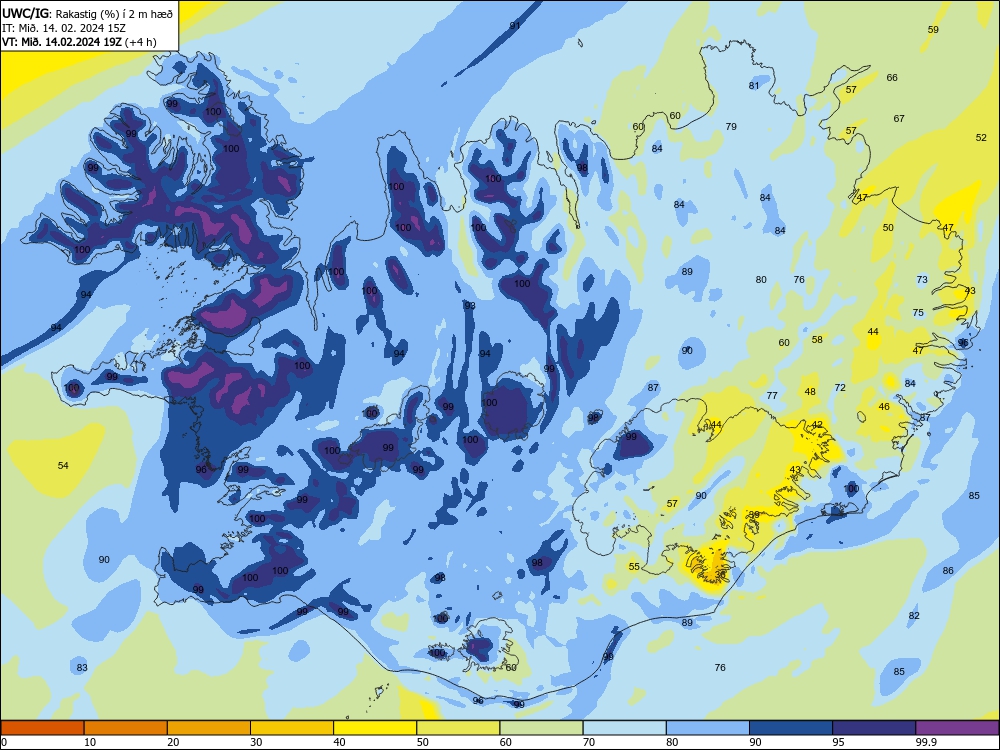The height and width of the screenshot is (750, 1000).
Task: Click the dark orange 0–10 legend swatch
Action: click(42, 728)
